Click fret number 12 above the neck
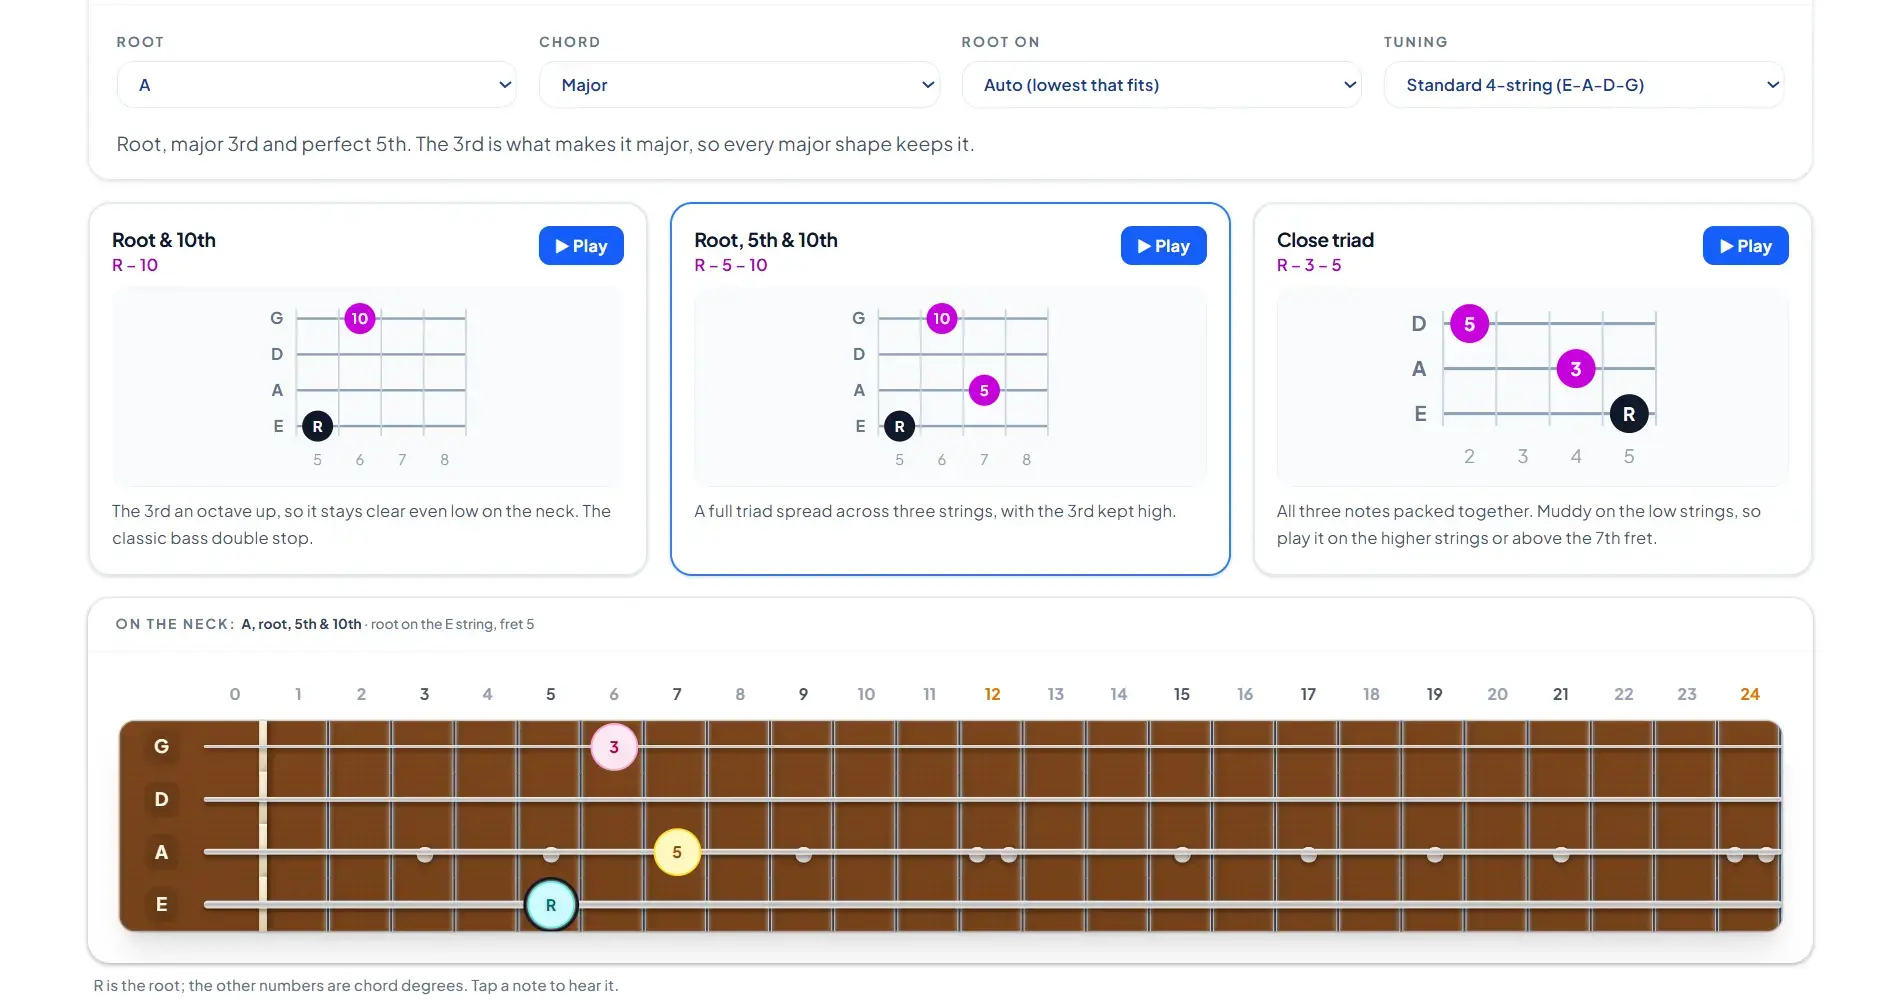This screenshot has width=1897, height=1000. (992, 694)
